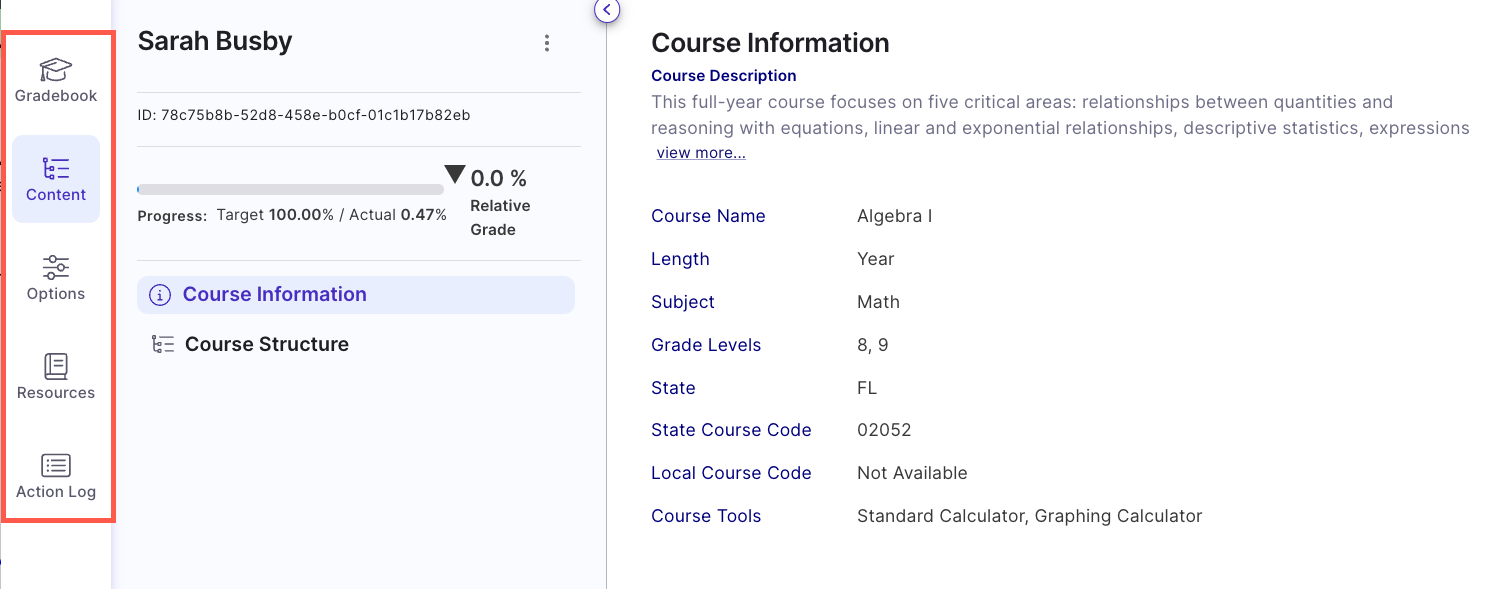Switch to the Course Structure tab
Viewport: 1510px width, 589px height.
tap(266, 343)
